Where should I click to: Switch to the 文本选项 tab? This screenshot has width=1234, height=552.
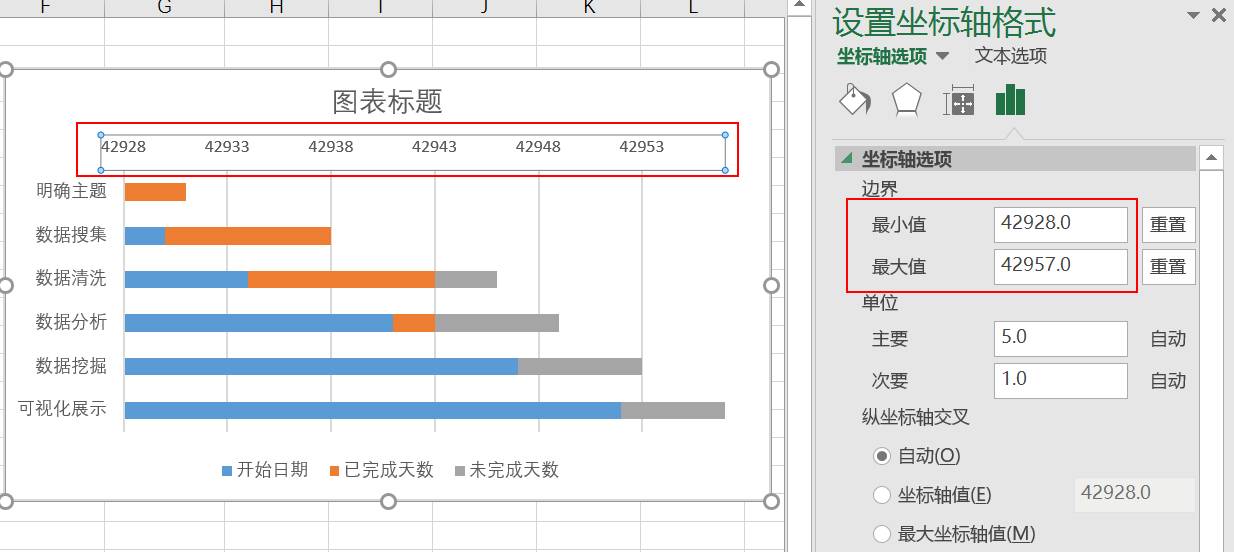(x=1011, y=56)
